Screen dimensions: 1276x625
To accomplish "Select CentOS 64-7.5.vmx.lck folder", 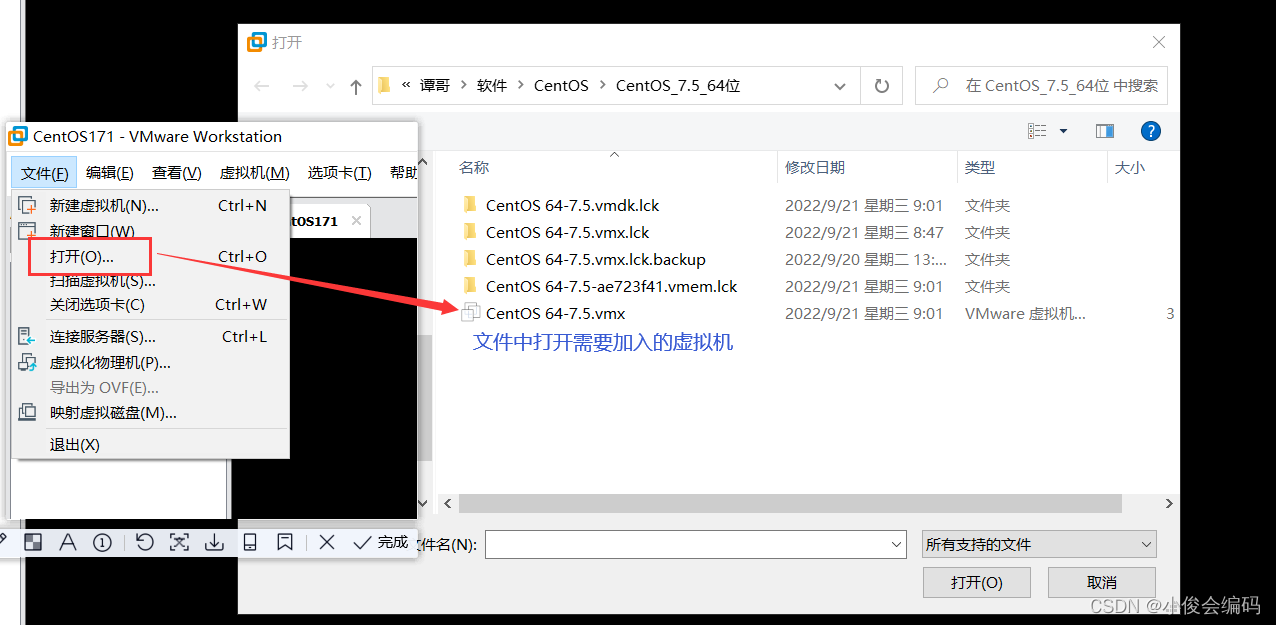I will [567, 232].
